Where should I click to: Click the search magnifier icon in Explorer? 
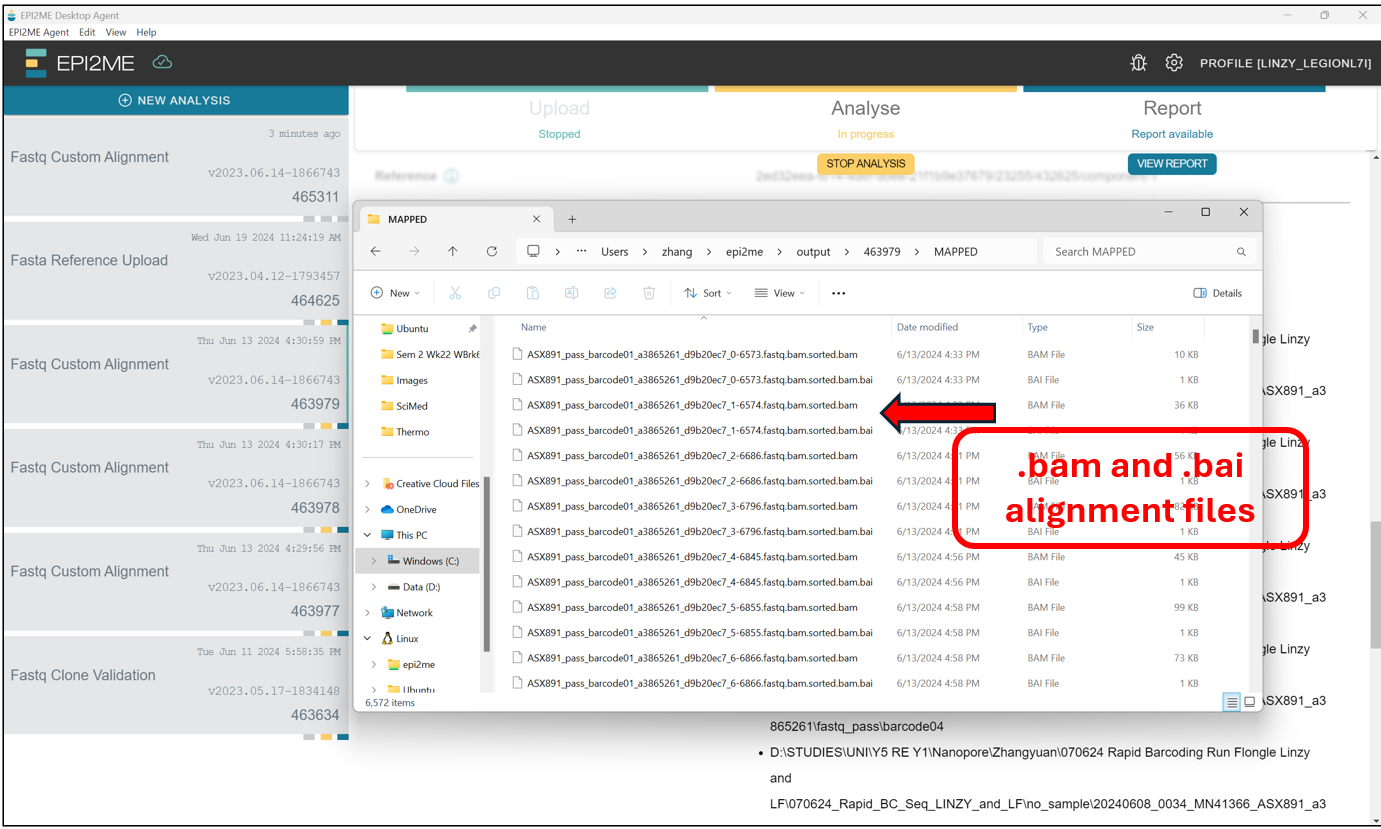pyautogui.click(x=1241, y=252)
